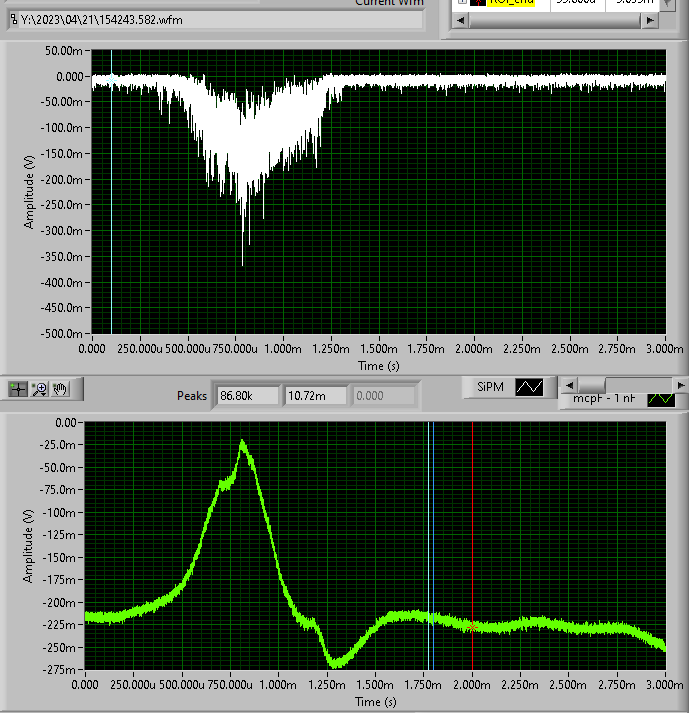This screenshot has height=713, width=689.
Task: Click the SiPM plot legend label
Action: point(490,387)
